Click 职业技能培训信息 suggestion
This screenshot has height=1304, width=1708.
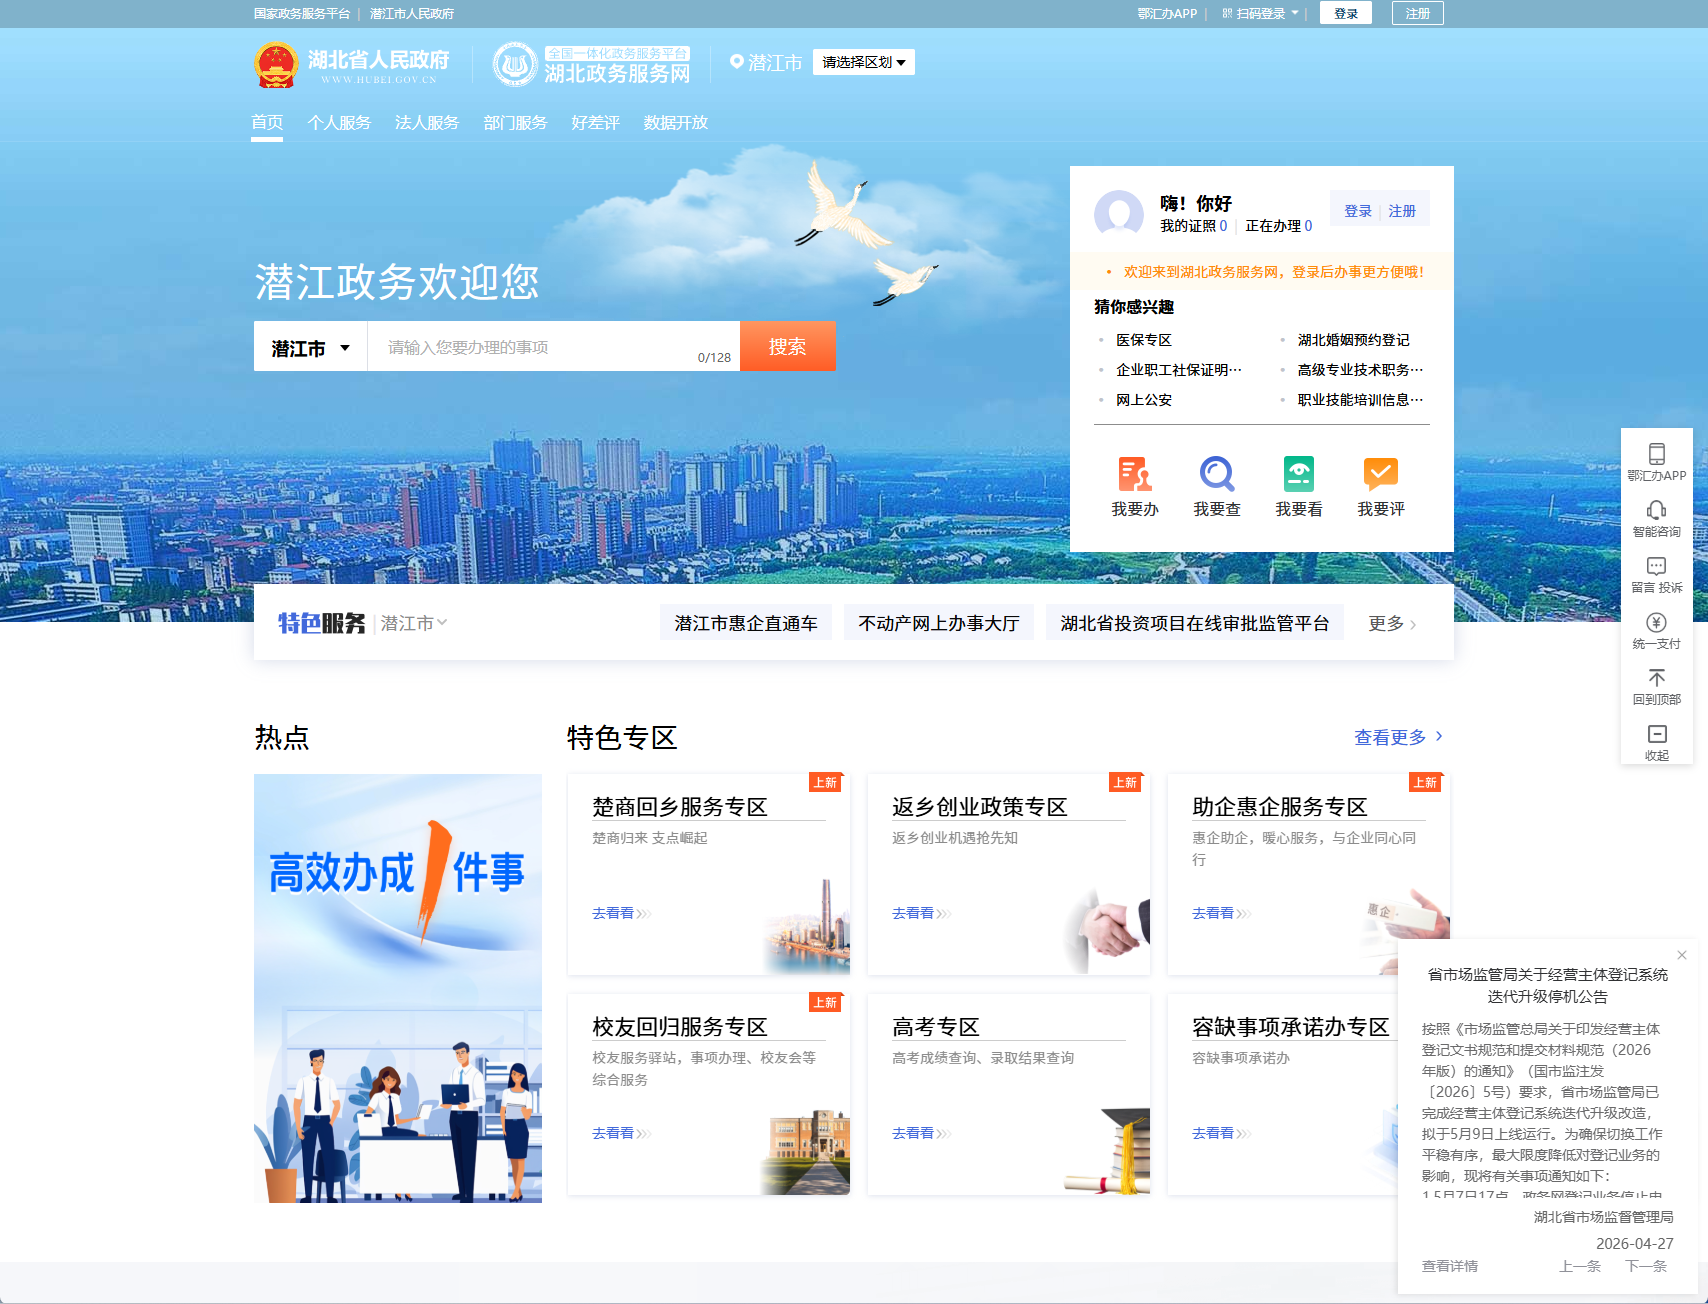(1360, 400)
